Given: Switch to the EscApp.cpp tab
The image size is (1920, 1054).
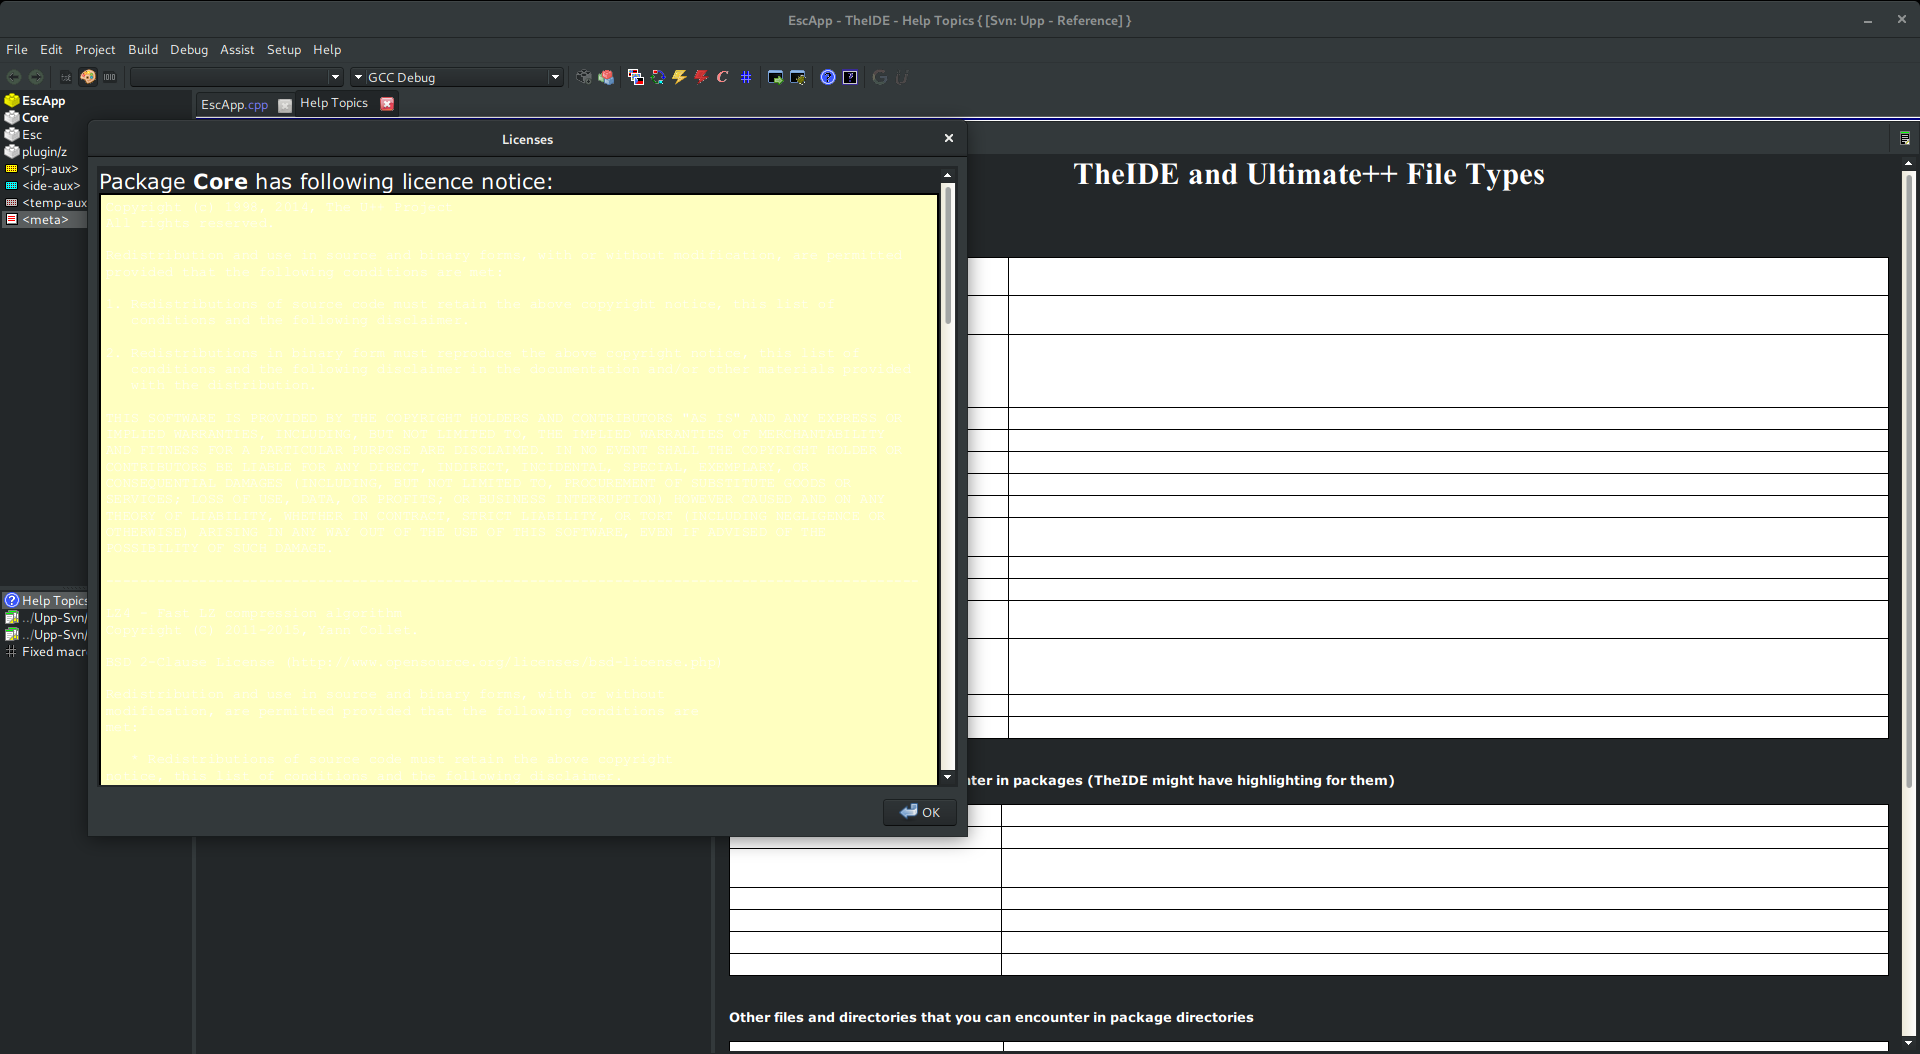Looking at the screenshot, I should pyautogui.click(x=234, y=104).
